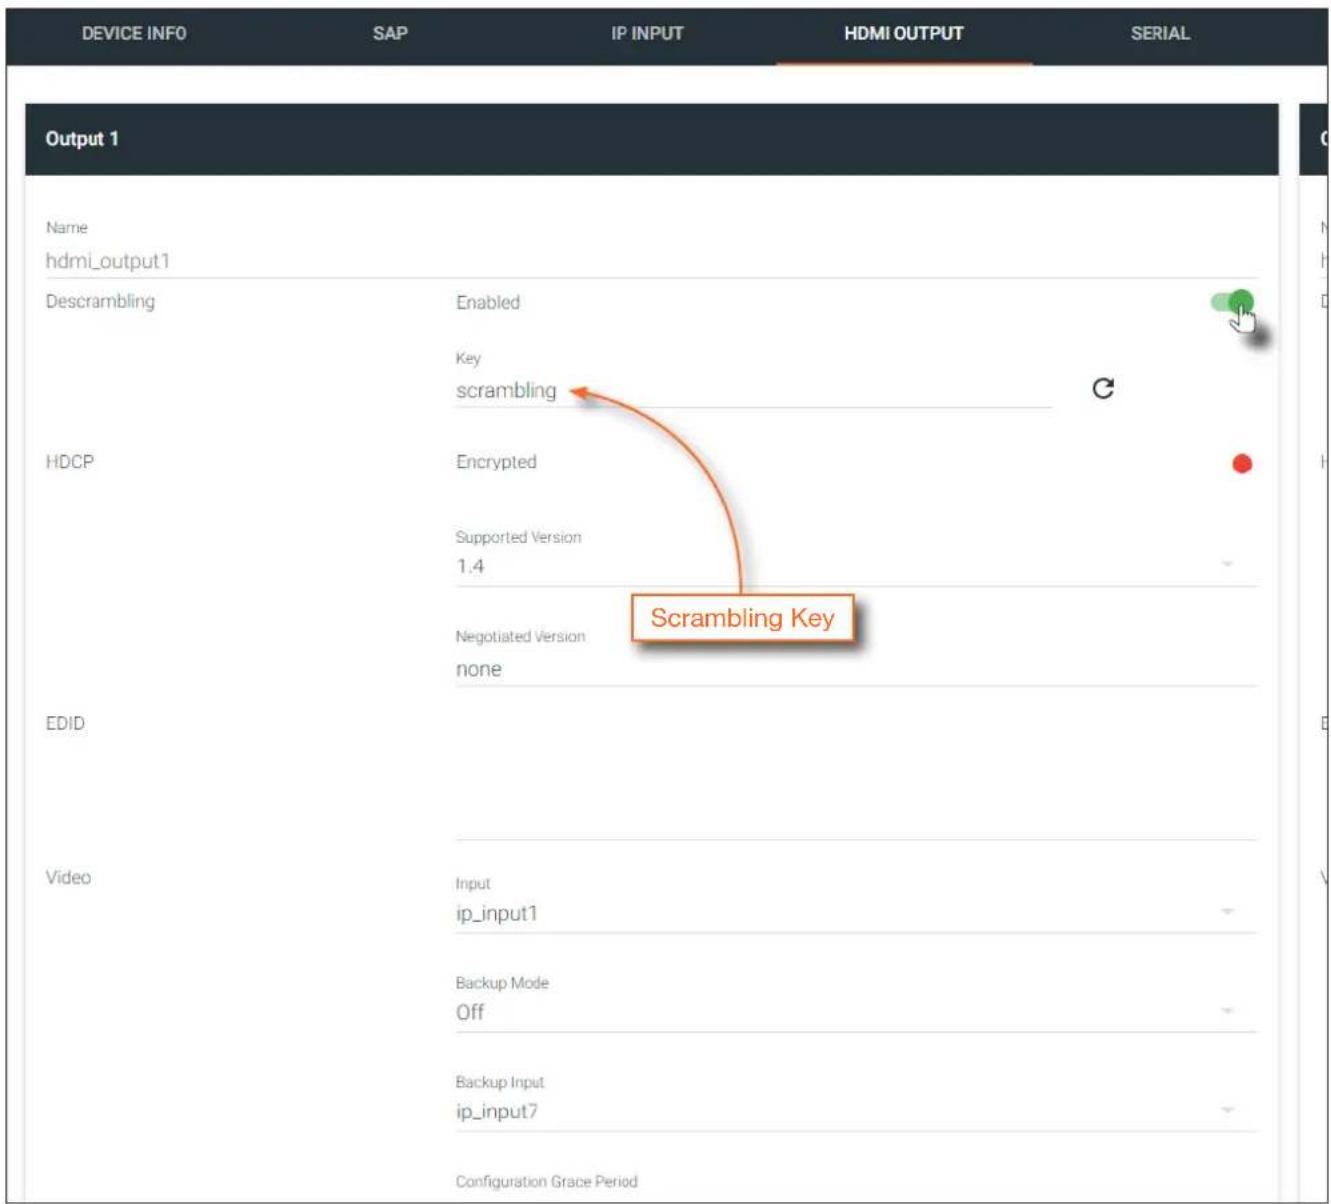
Task: Click the EDID section label
Action: click(65, 723)
